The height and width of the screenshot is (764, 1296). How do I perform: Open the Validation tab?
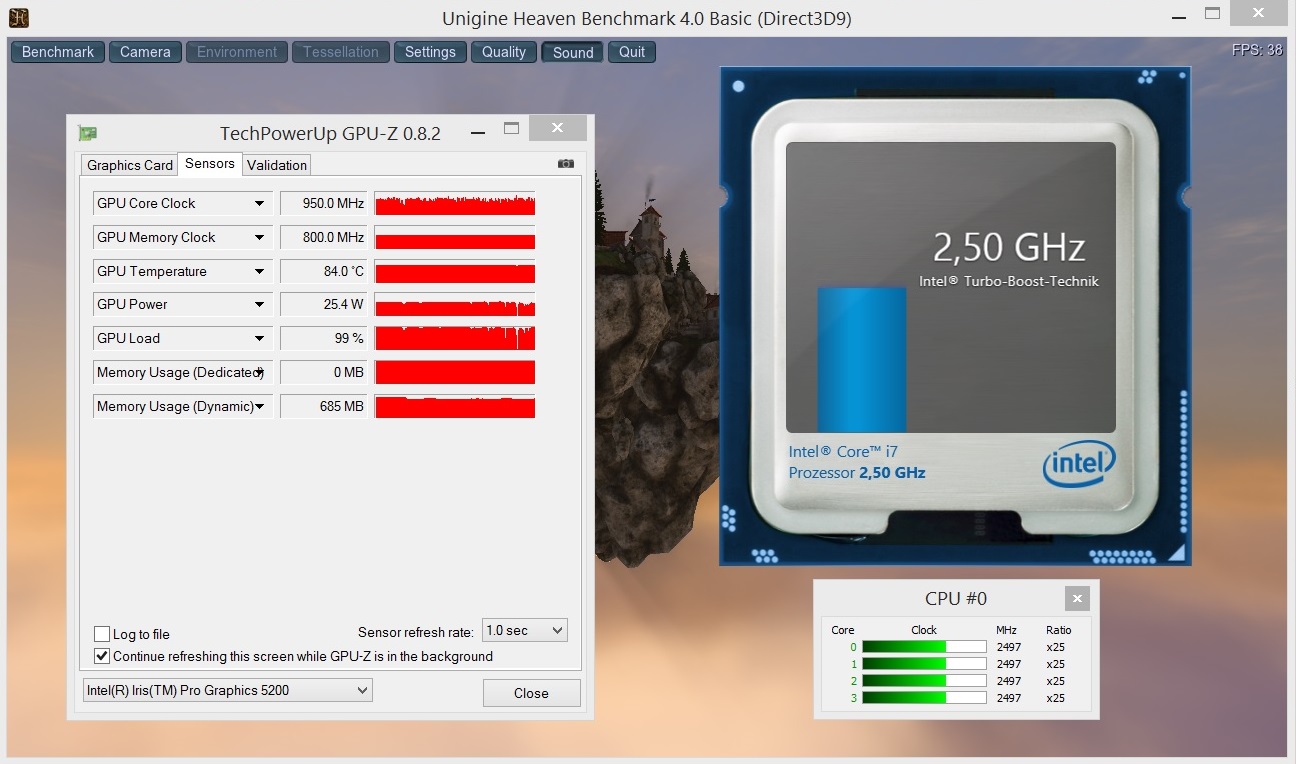click(x=277, y=165)
